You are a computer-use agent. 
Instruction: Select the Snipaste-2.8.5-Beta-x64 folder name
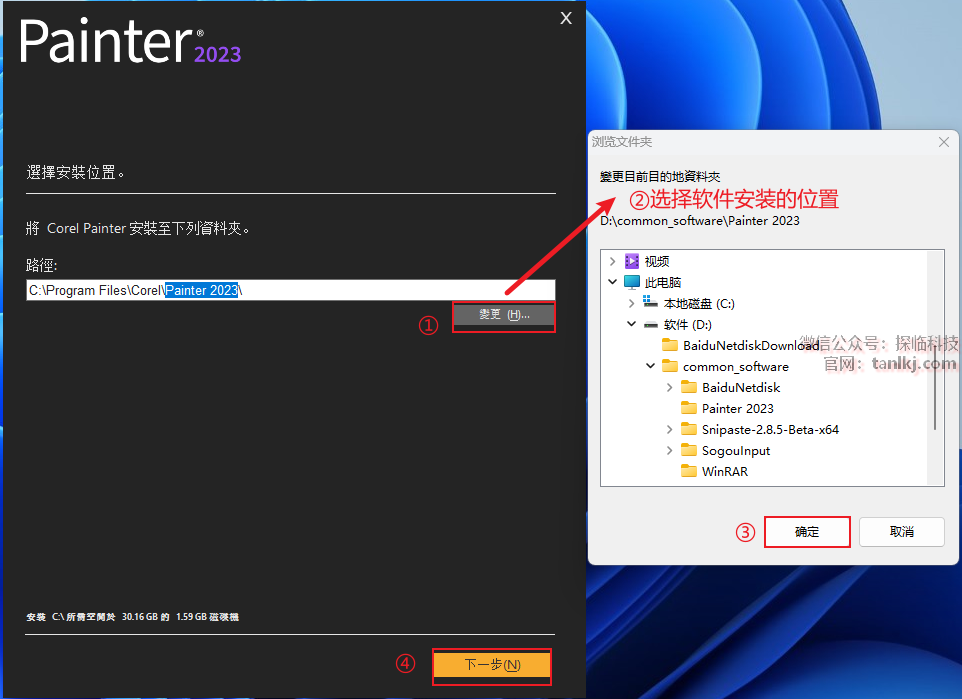tap(770, 430)
